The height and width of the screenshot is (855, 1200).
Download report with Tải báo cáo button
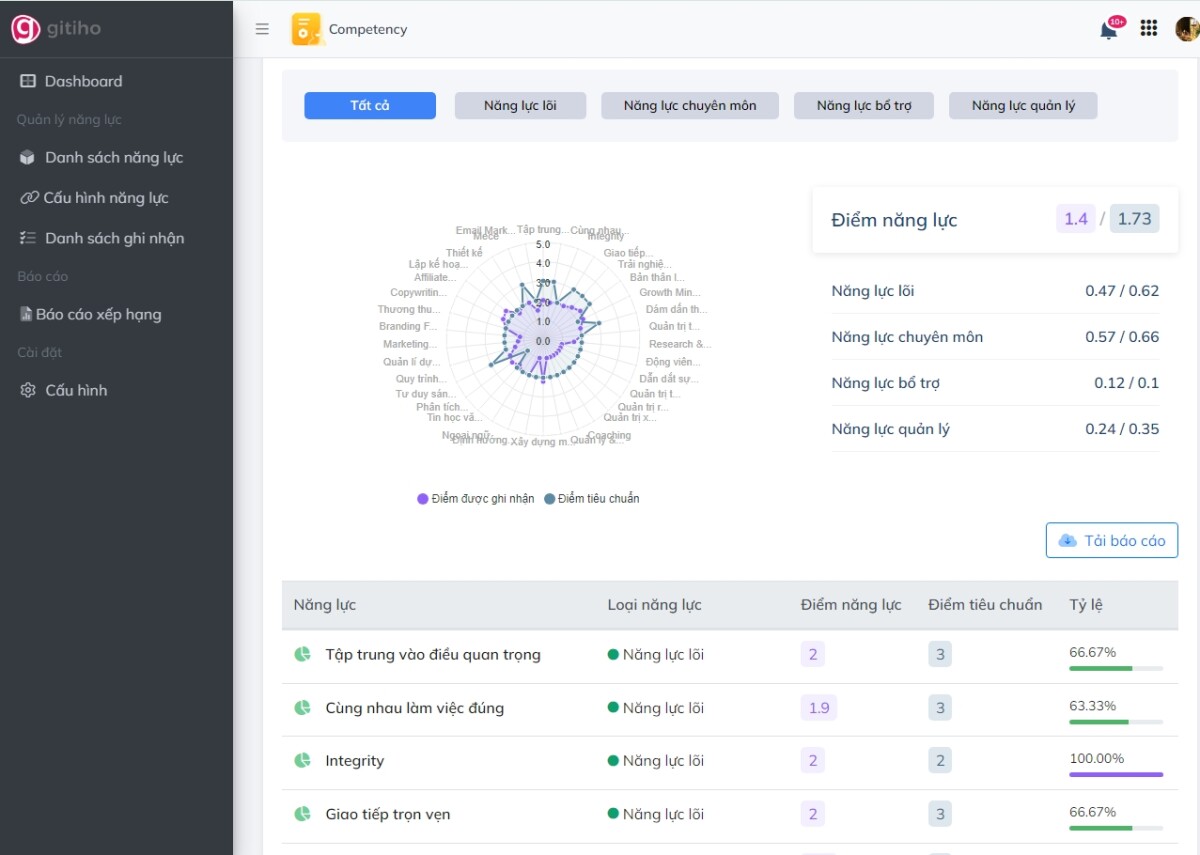pos(1112,540)
